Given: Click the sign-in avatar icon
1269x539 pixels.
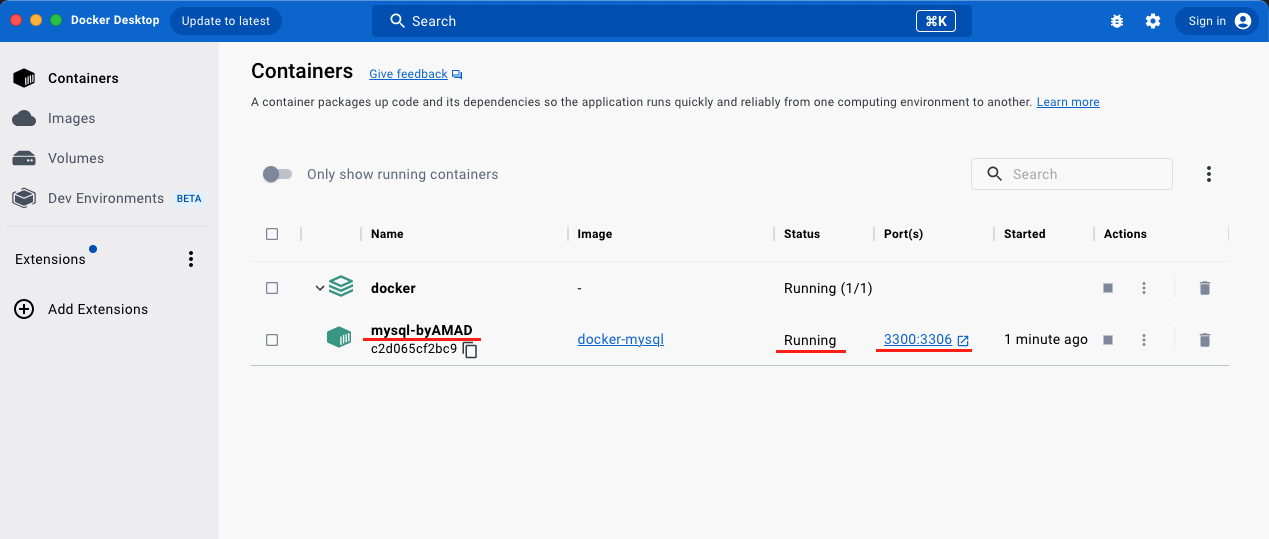Looking at the screenshot, I should (x=1243, y=21).
